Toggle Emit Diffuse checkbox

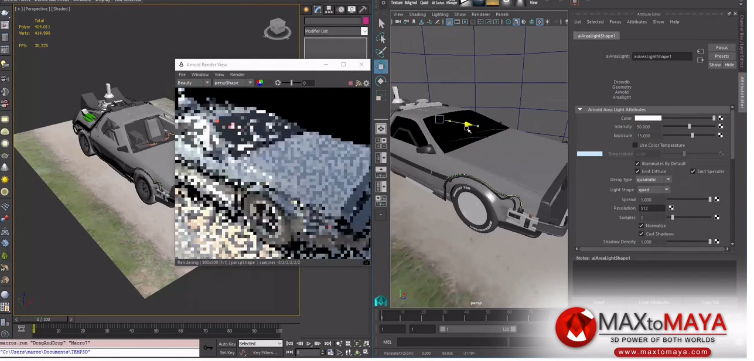coord(638,171)
